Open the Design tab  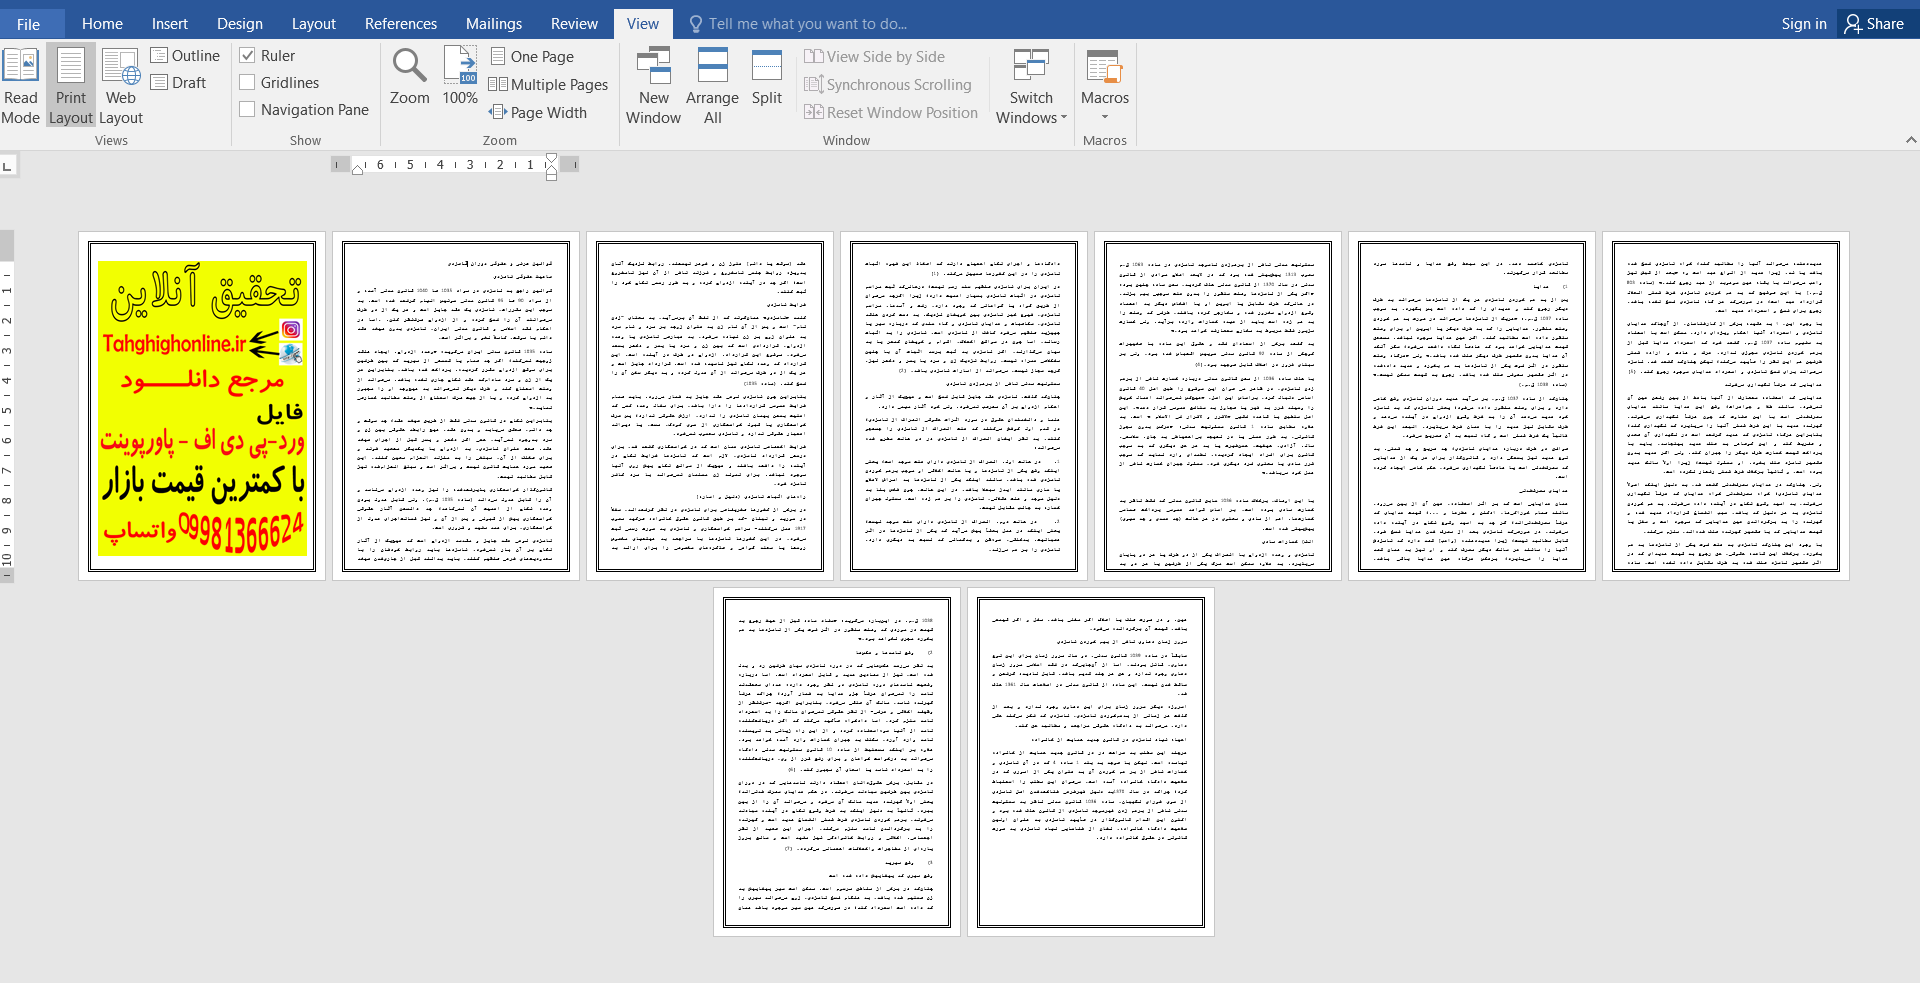click(x=240, y=24)
